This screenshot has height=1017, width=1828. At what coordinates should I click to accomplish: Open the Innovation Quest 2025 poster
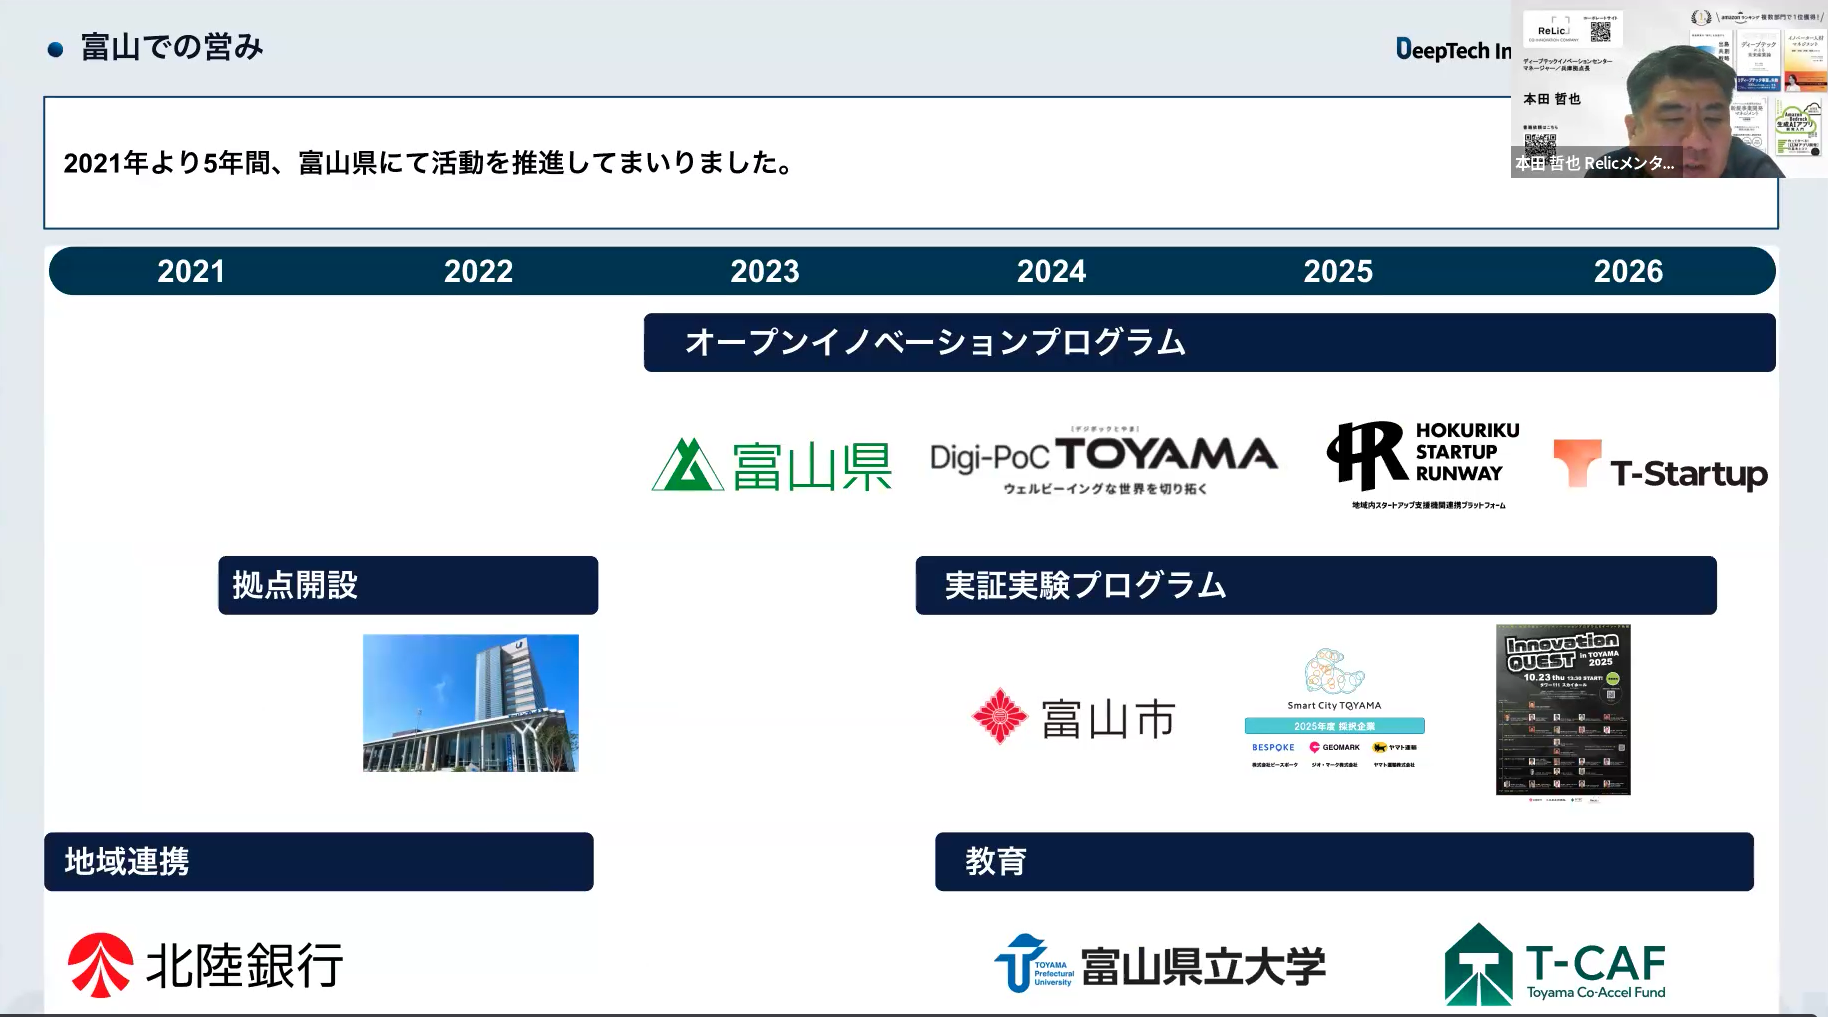coord(1563,711)
